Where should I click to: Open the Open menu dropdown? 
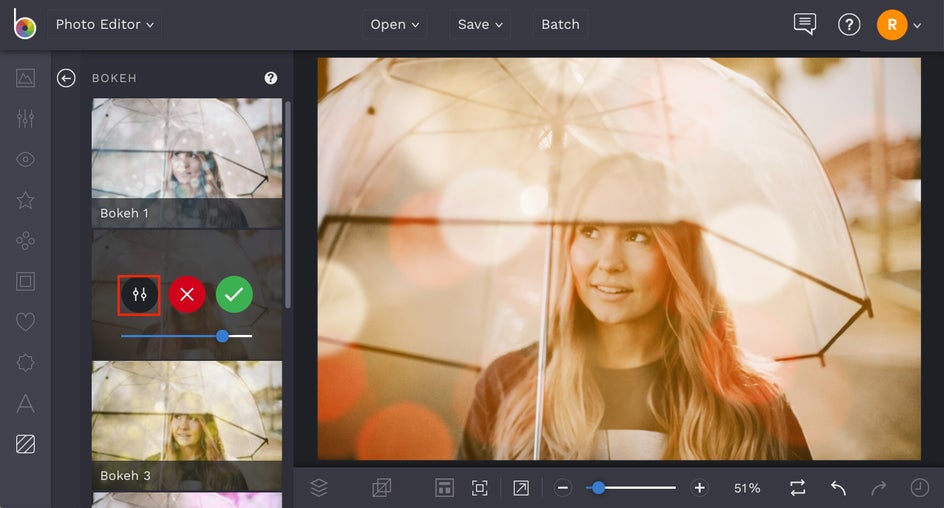click(x=394, y=25)
